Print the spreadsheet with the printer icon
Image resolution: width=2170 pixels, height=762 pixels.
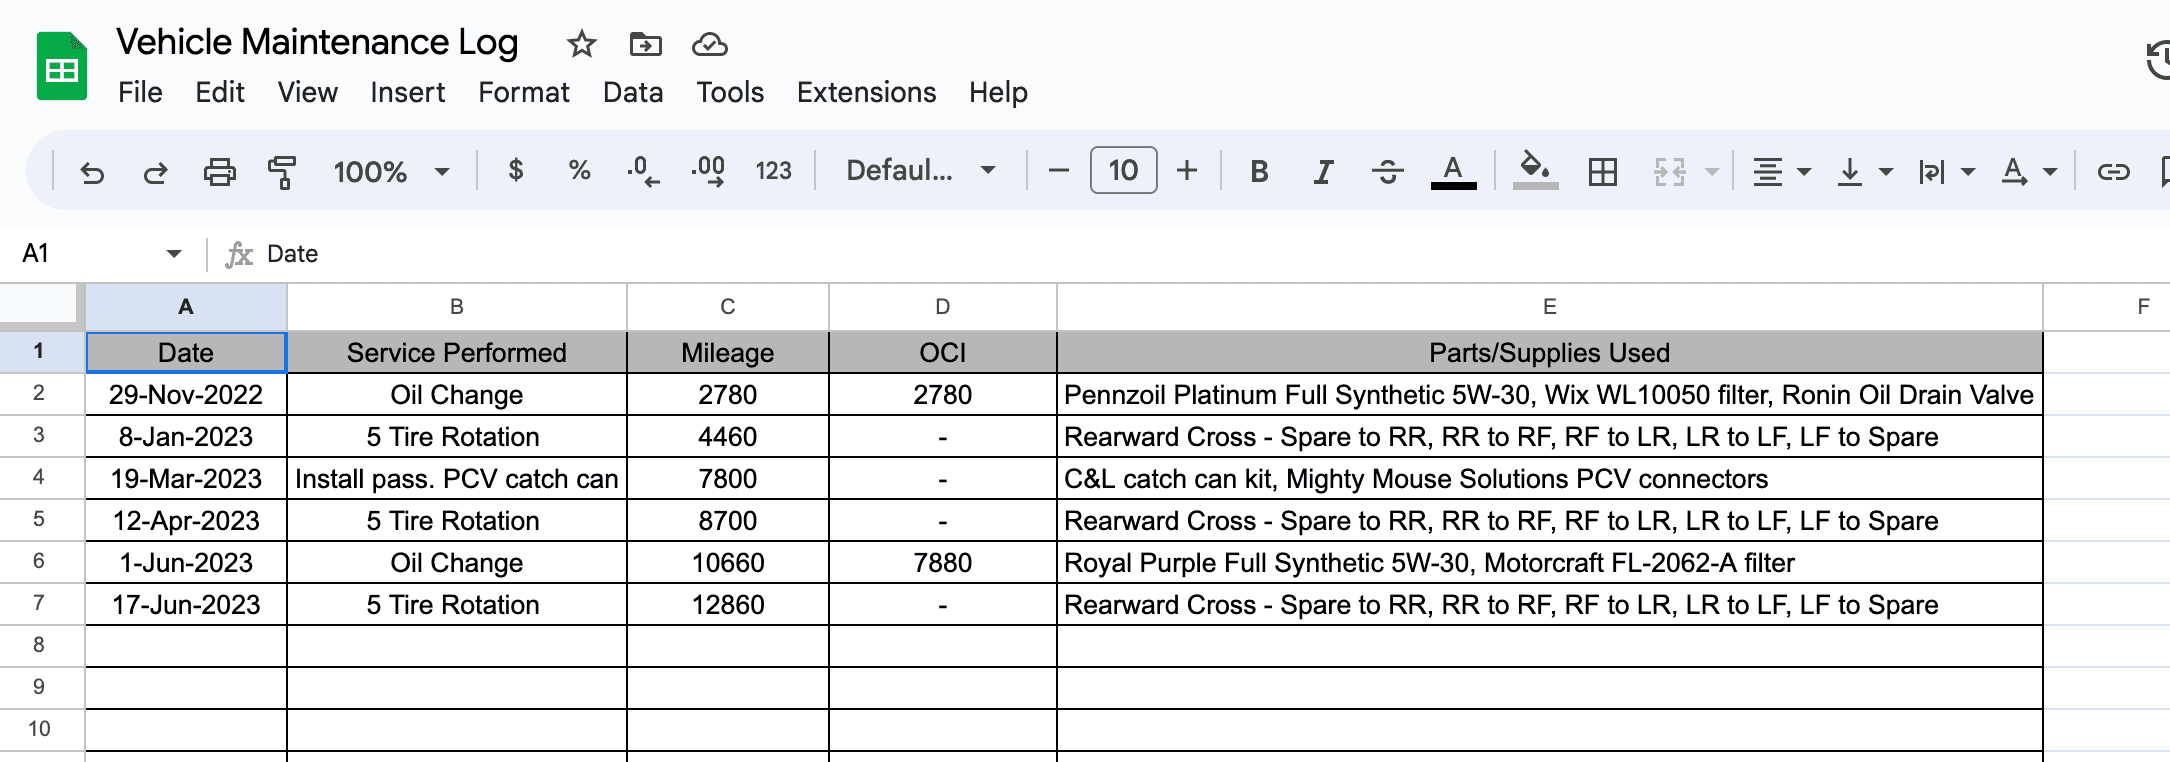pyautogui.click(x=219, y=172)
